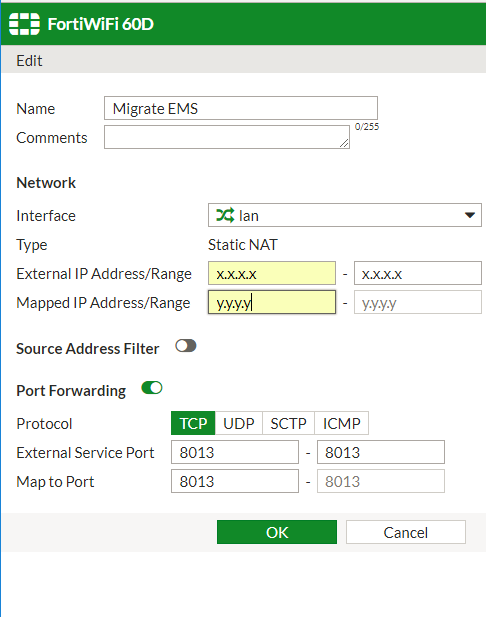Click the second External IP range field
This screenshot has width=486, height=617.
click(x=418, y=273)
